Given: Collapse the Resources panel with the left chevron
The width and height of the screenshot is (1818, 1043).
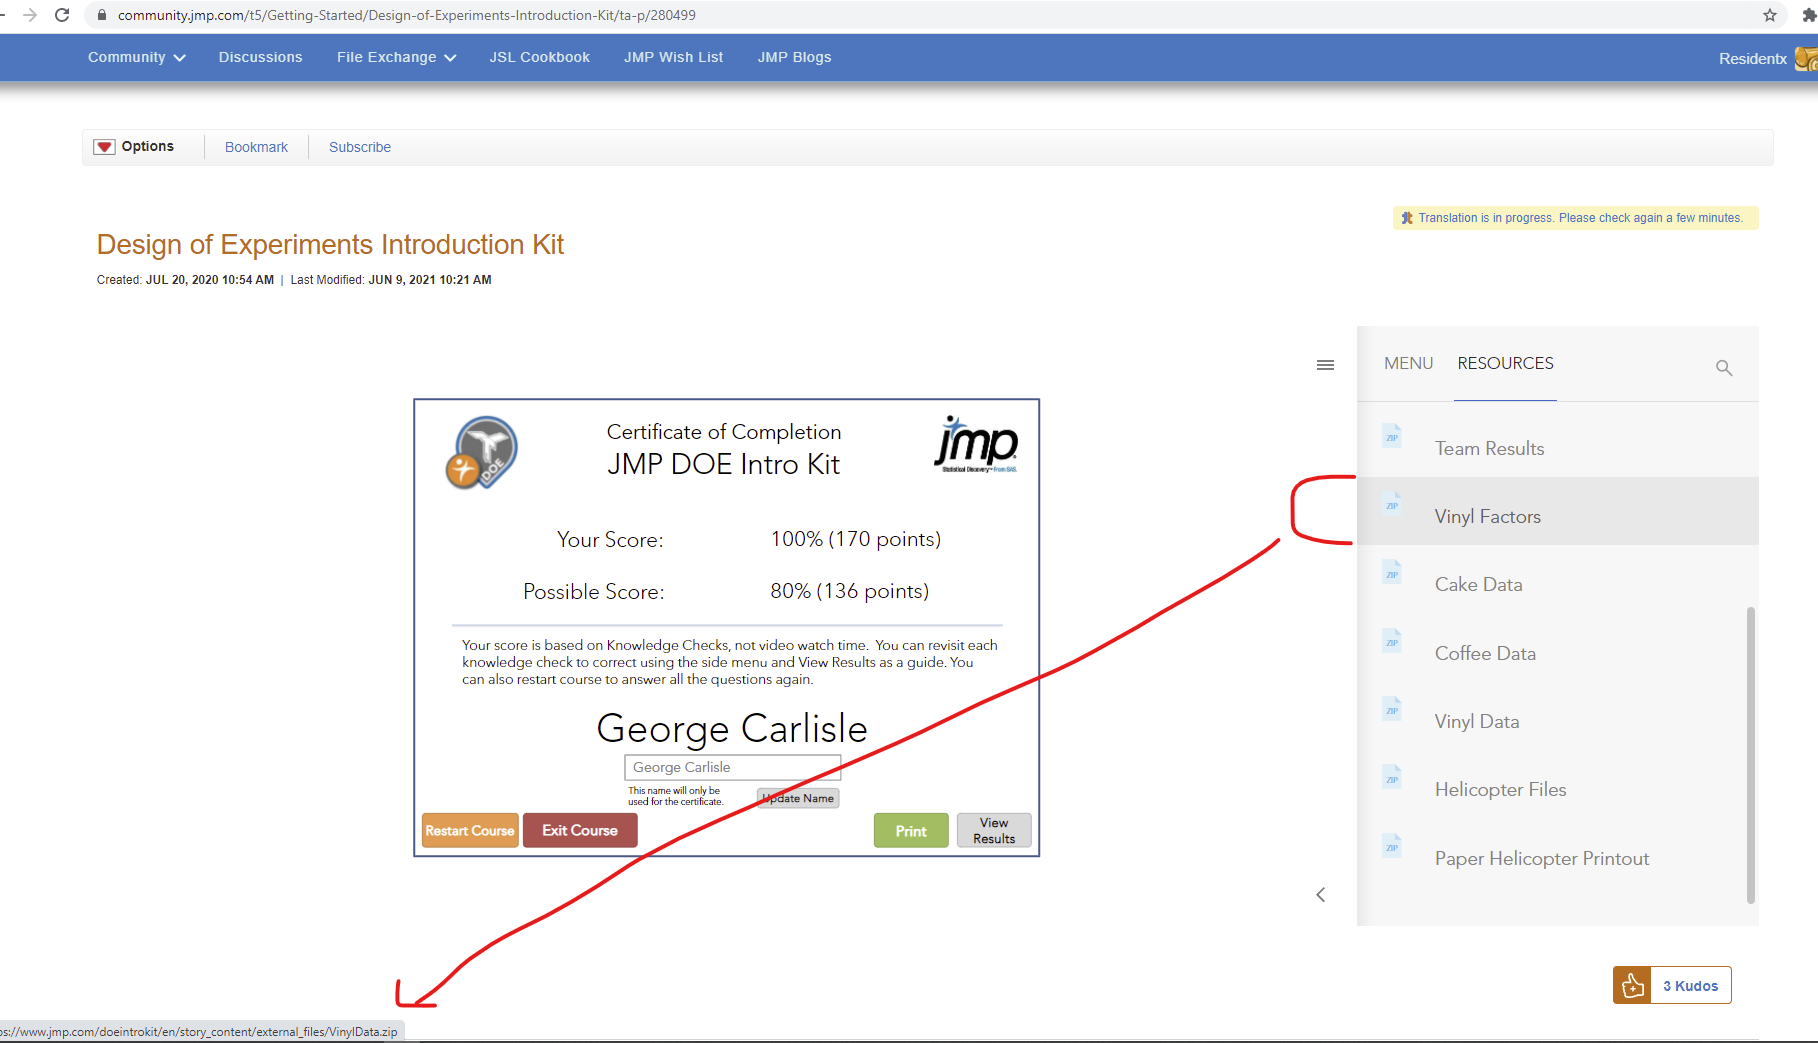Looking at the screenshot, I should click(1320, 894).
